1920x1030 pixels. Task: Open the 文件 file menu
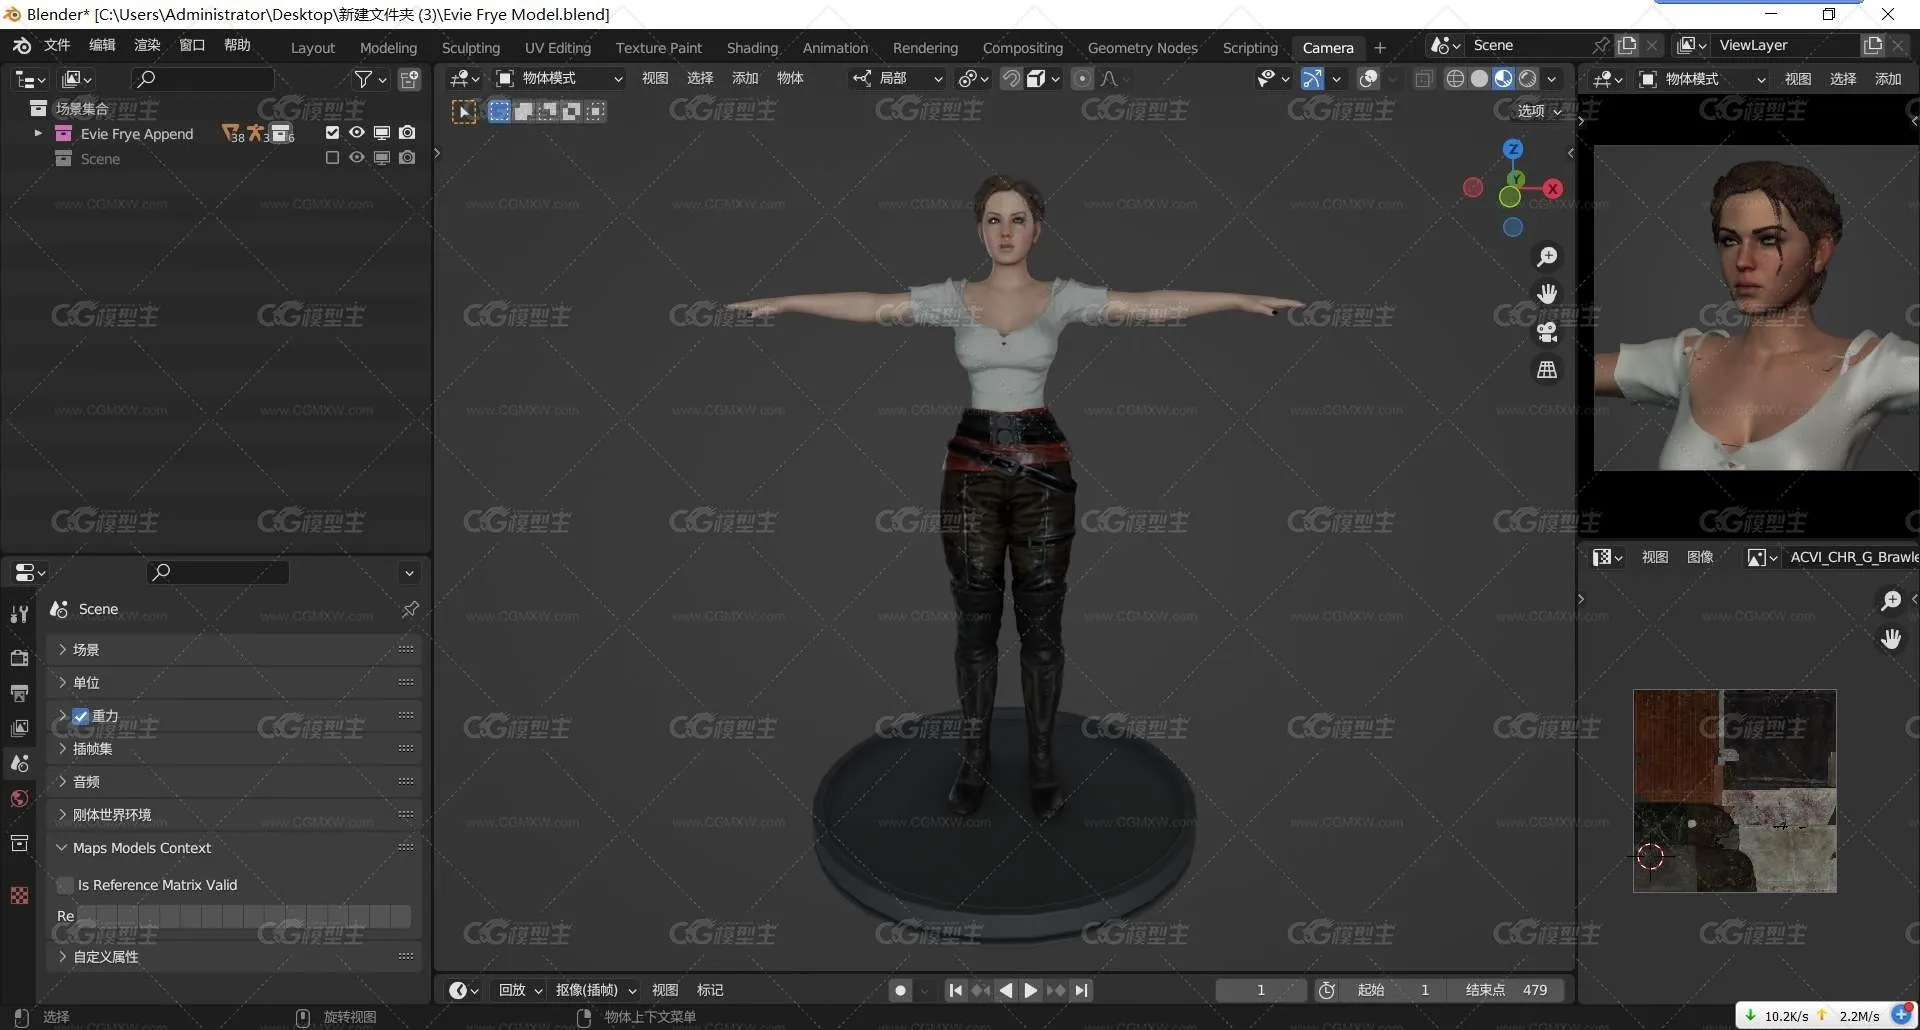[x=57, y=45]
